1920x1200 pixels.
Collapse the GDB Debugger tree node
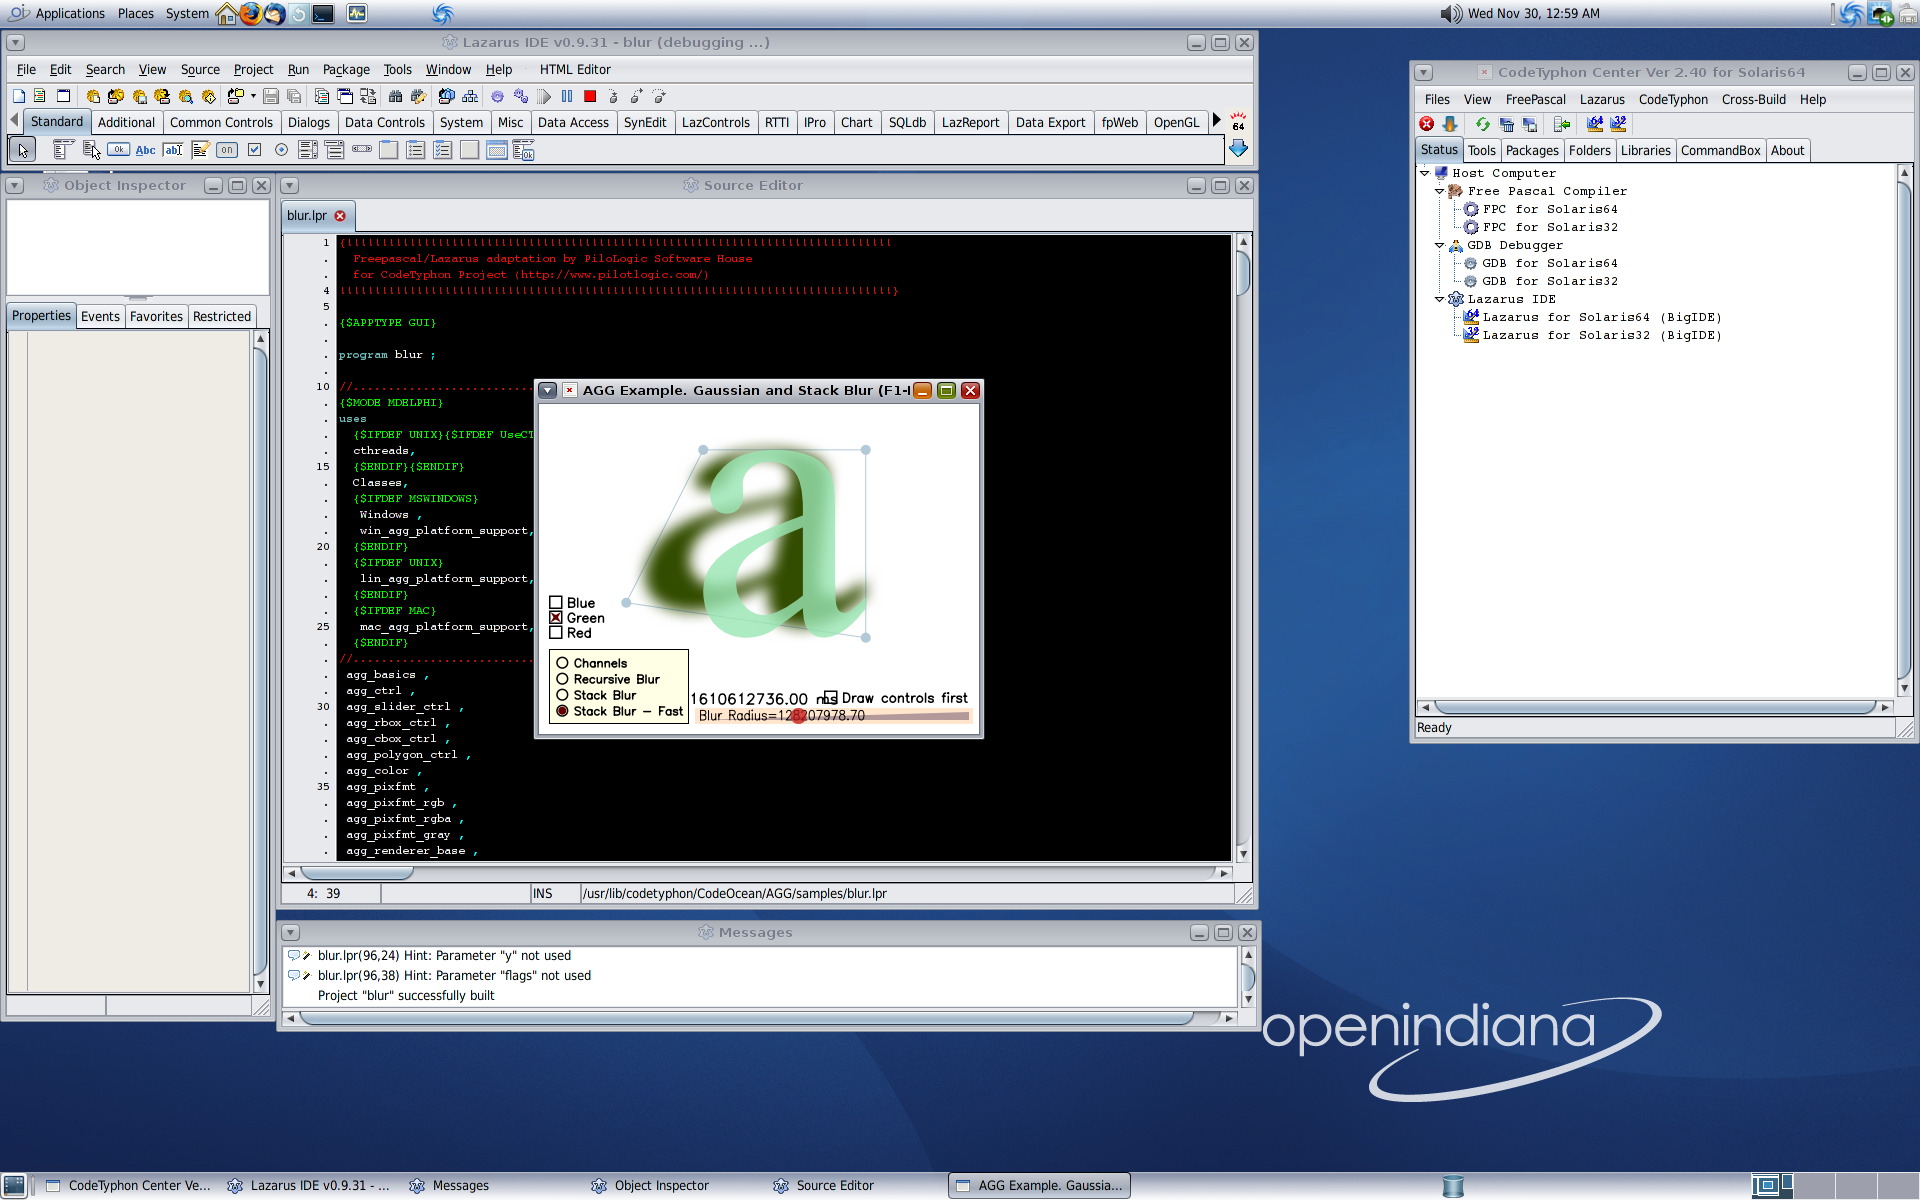click(1440, 245)
